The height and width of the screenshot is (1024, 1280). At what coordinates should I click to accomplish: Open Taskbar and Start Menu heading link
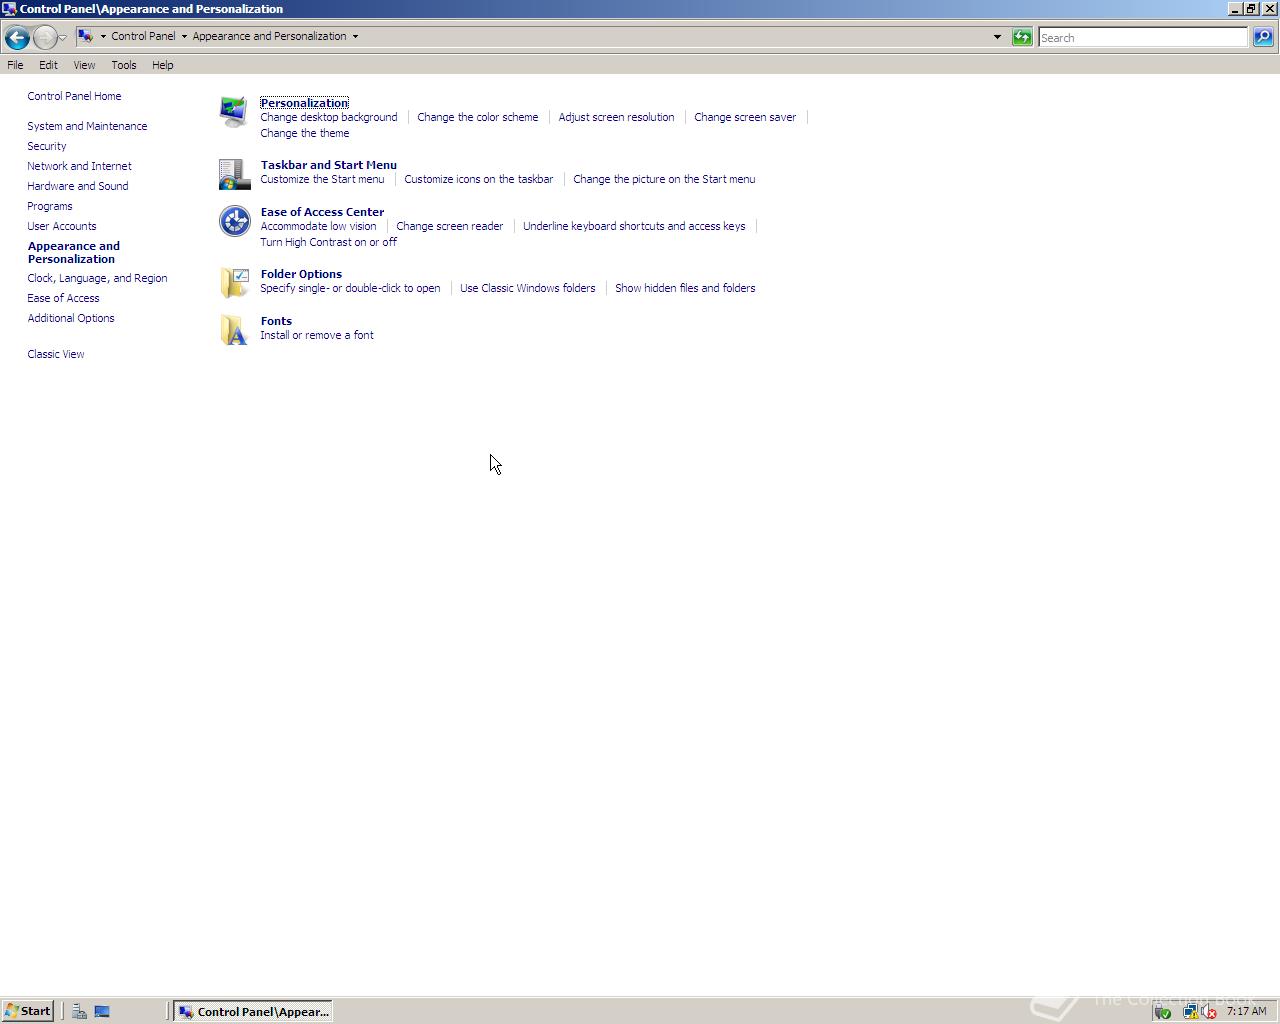point(329,165)
